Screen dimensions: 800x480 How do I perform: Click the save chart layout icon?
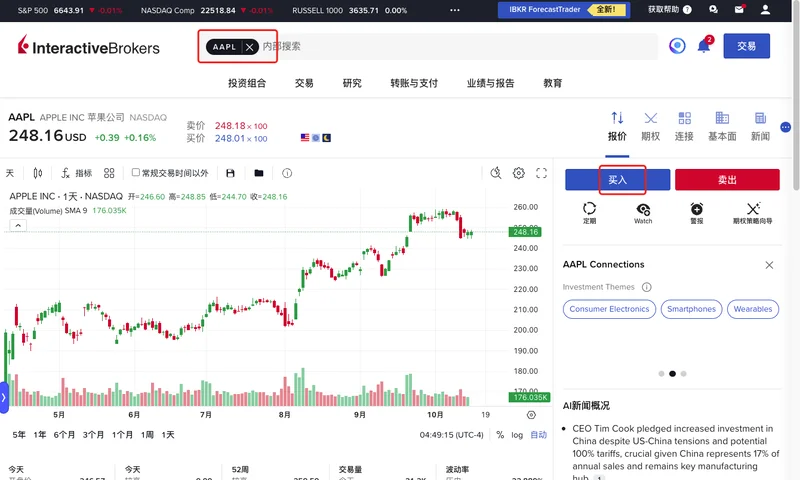tap(231, 173)
